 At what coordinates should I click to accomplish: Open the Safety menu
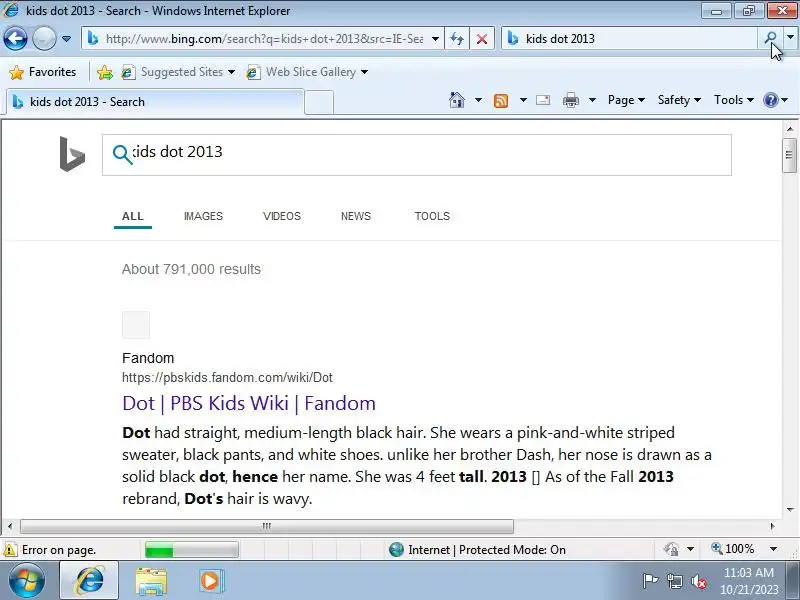point(679,100)
